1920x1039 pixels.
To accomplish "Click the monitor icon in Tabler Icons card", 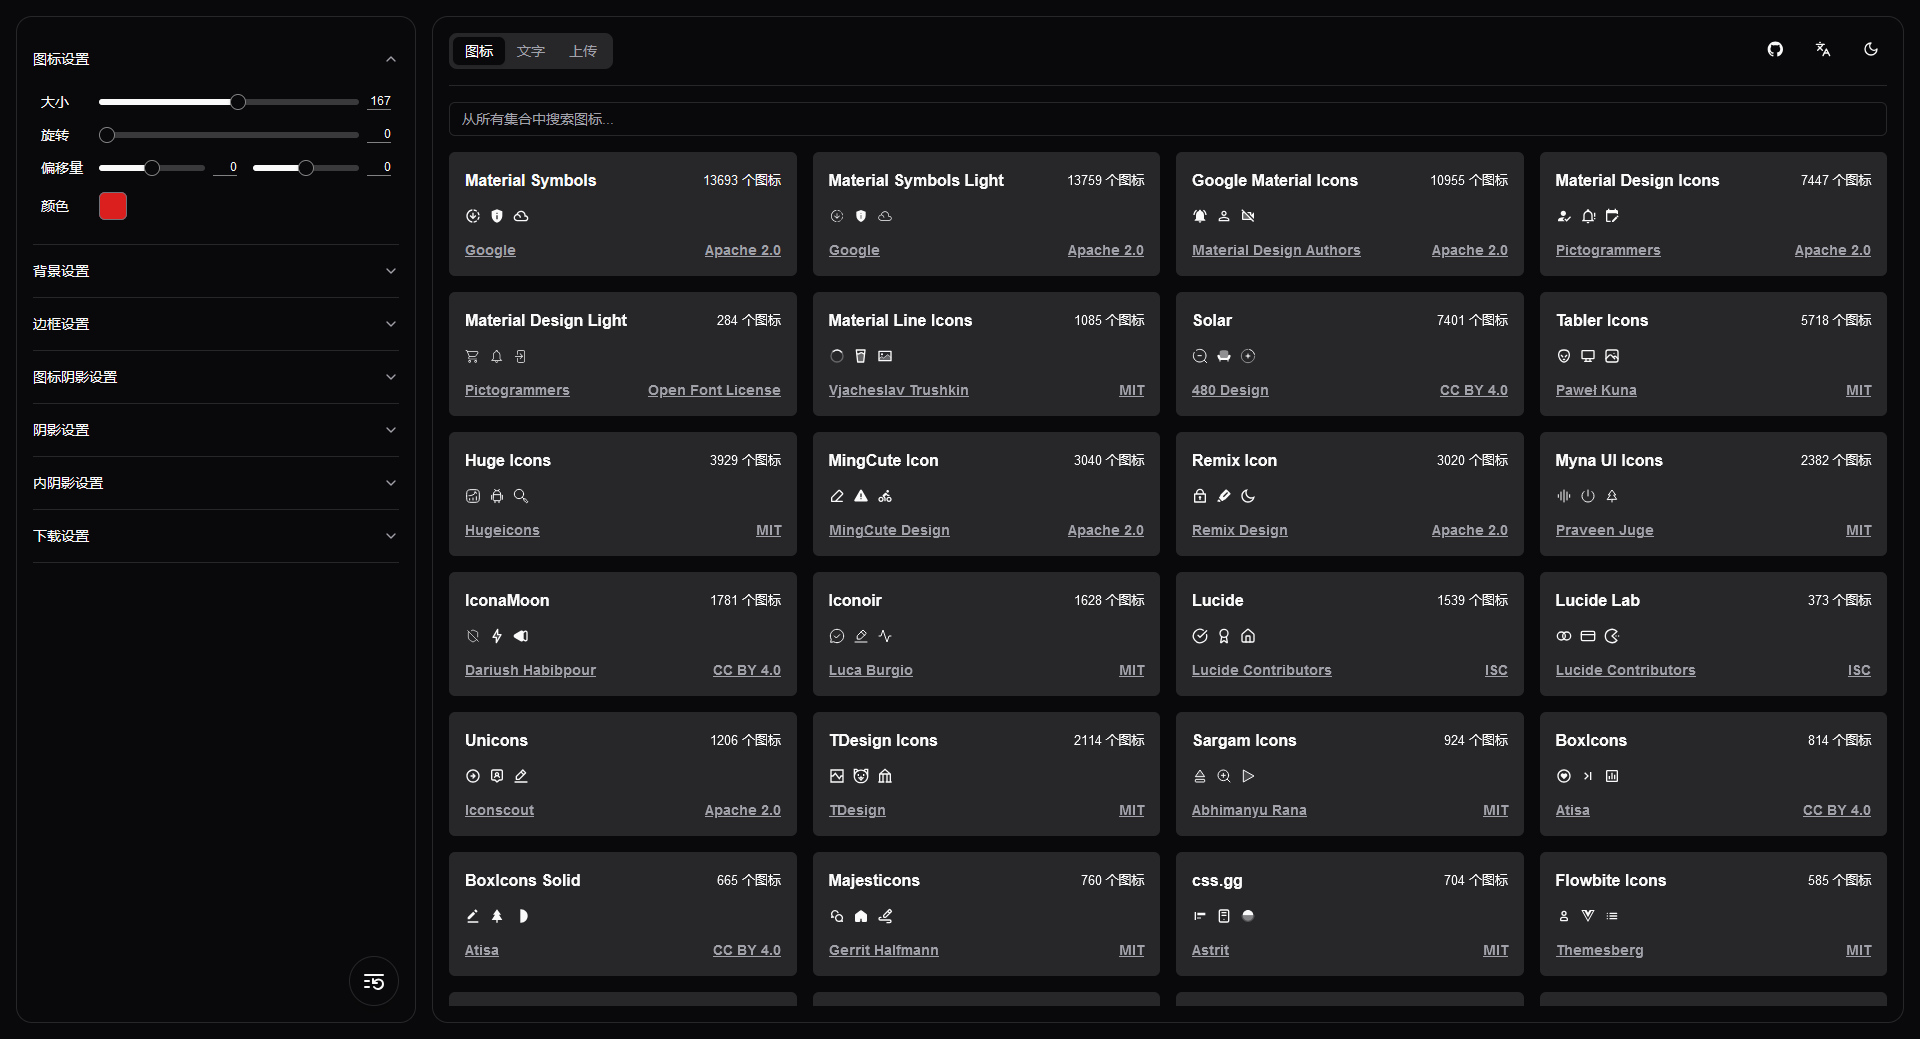I will pos(1588,356).
